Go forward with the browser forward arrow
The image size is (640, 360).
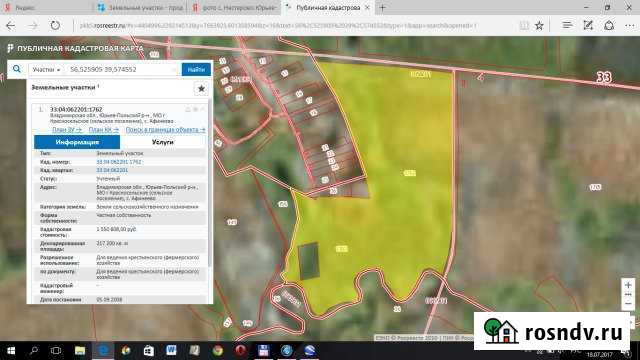click(x=33, y=26)
